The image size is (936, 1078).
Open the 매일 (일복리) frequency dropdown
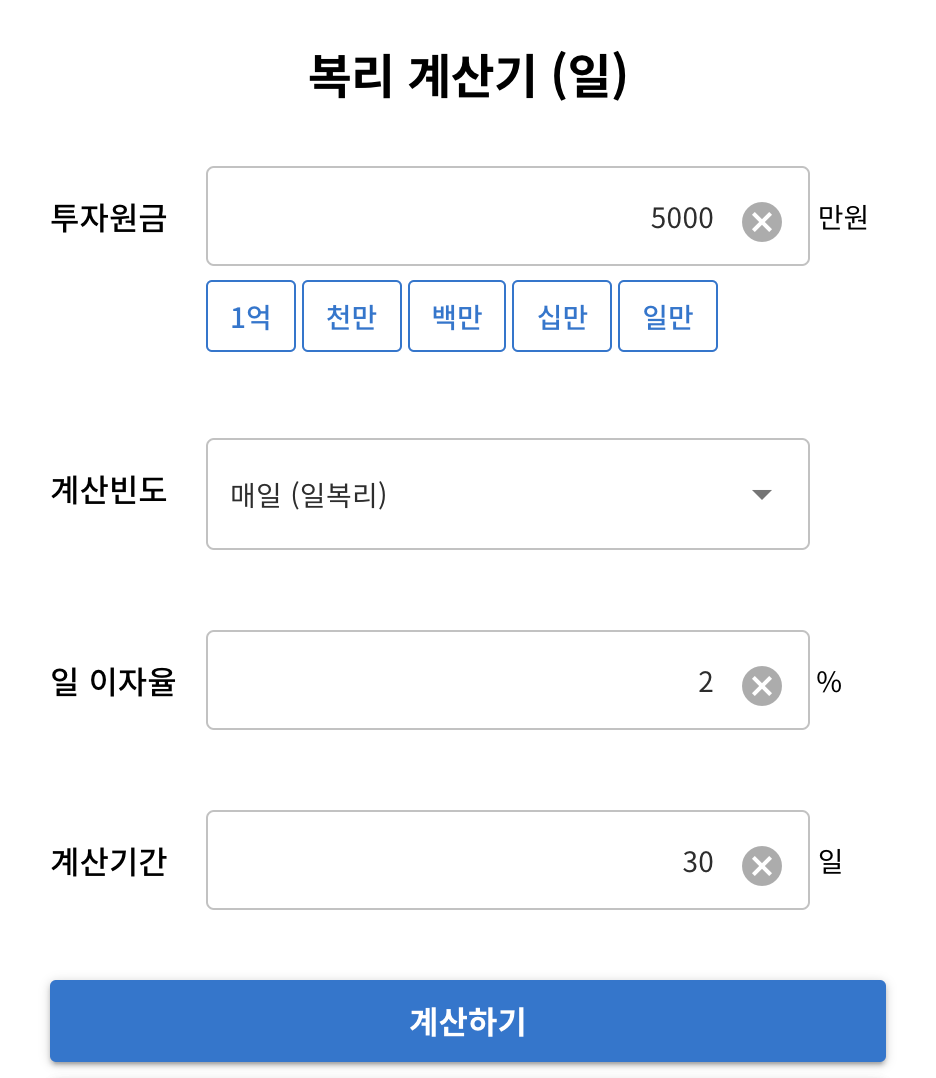(480, 494)
